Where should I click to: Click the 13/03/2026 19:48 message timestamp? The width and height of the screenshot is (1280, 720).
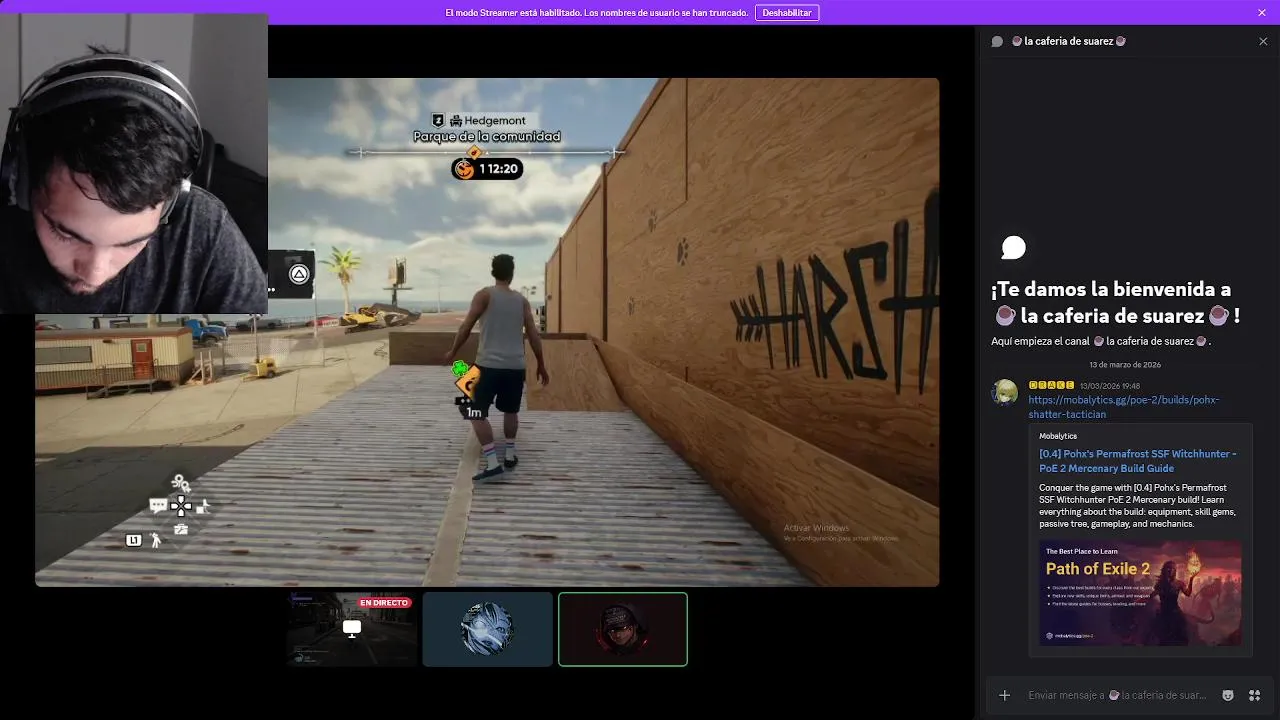(x=1109, y=386)
